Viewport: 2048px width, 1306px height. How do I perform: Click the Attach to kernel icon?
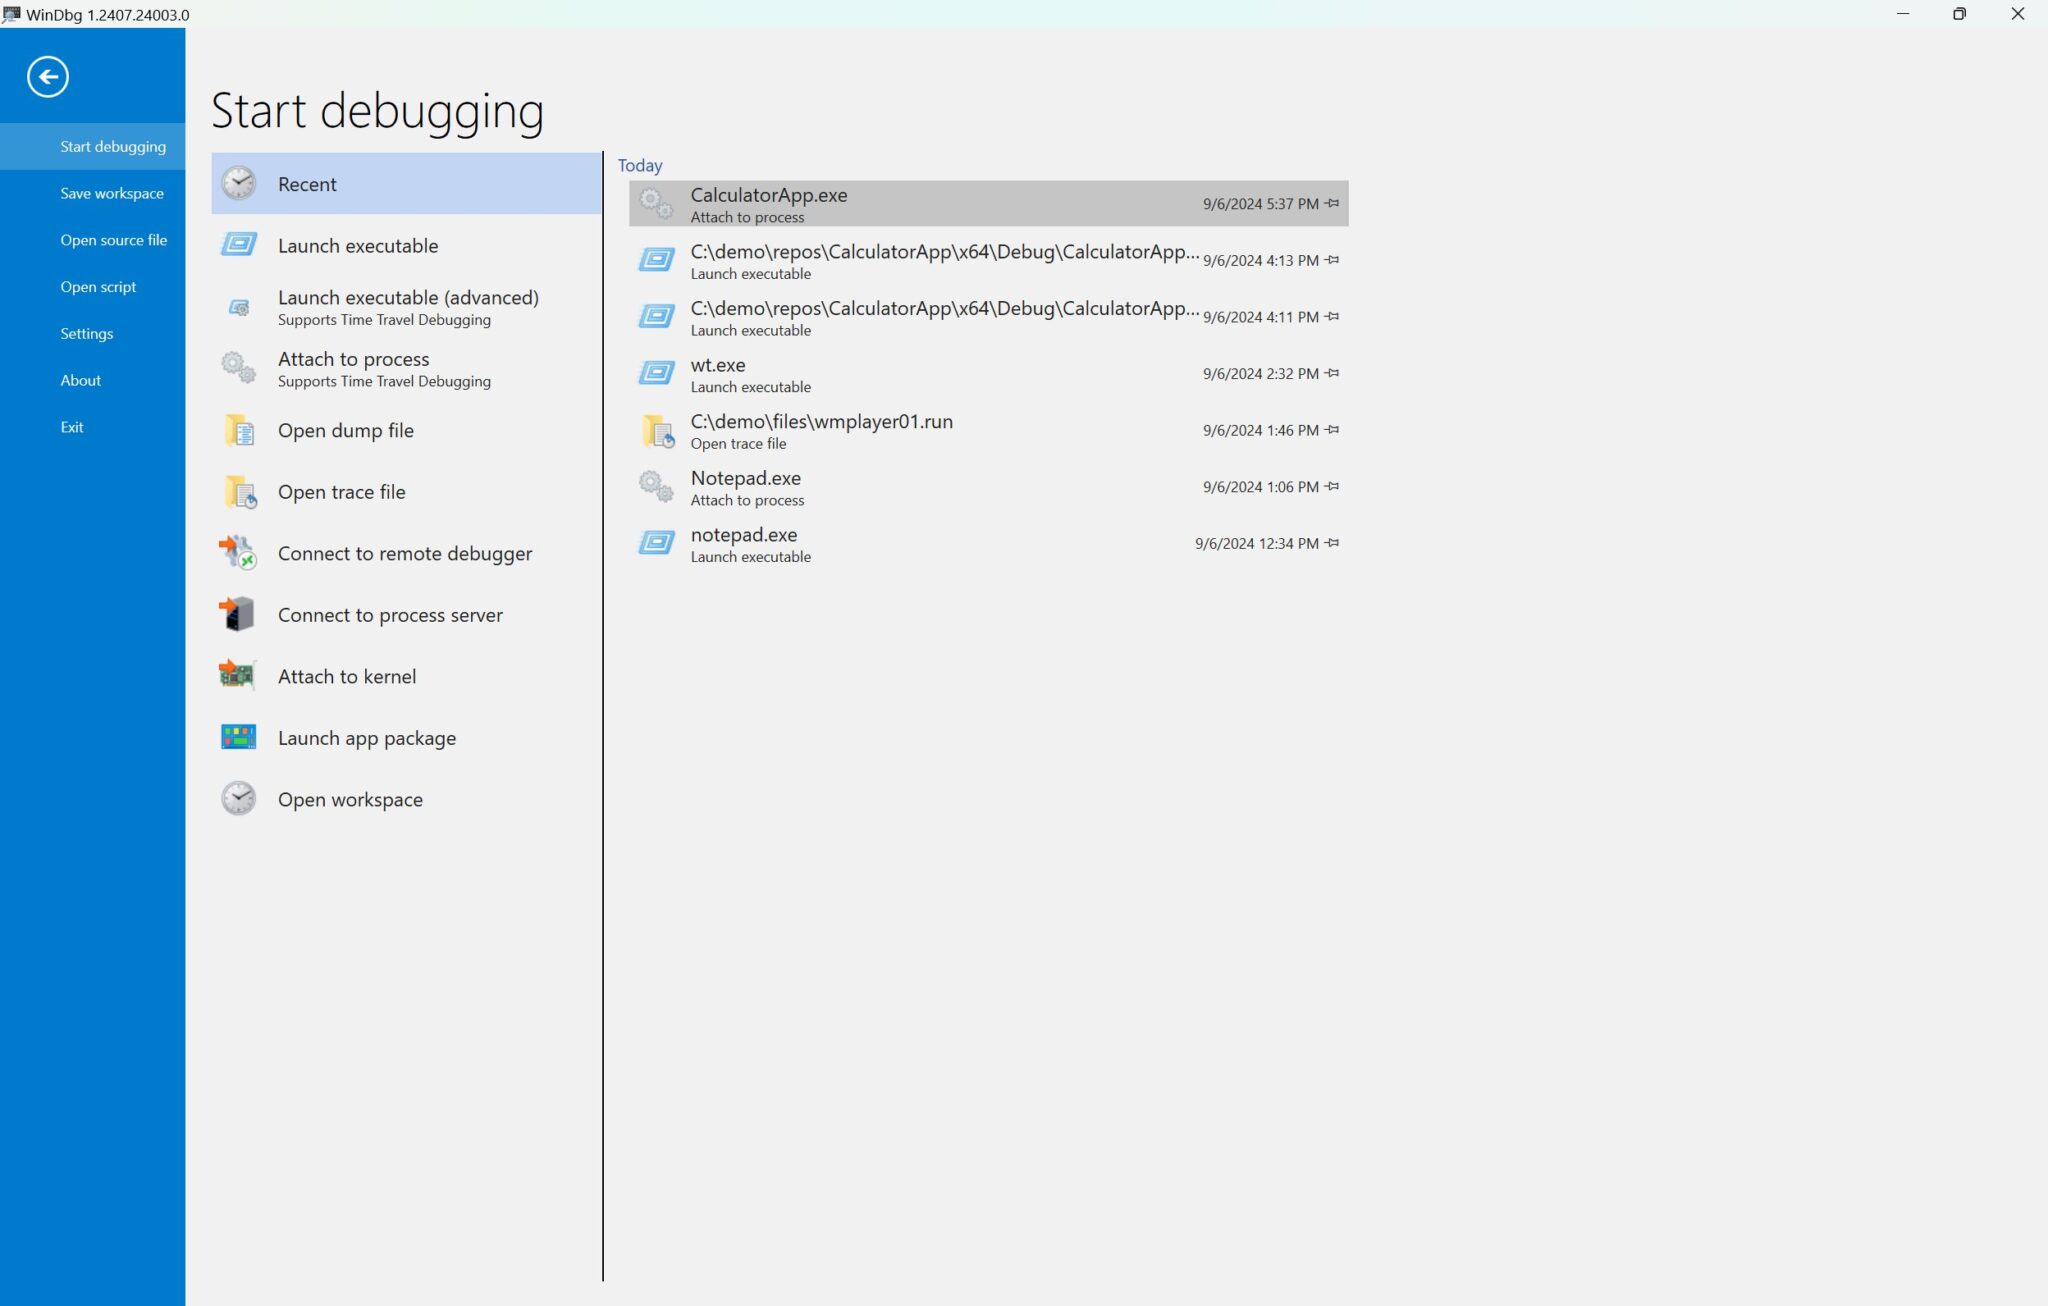(x=238, y=676)
